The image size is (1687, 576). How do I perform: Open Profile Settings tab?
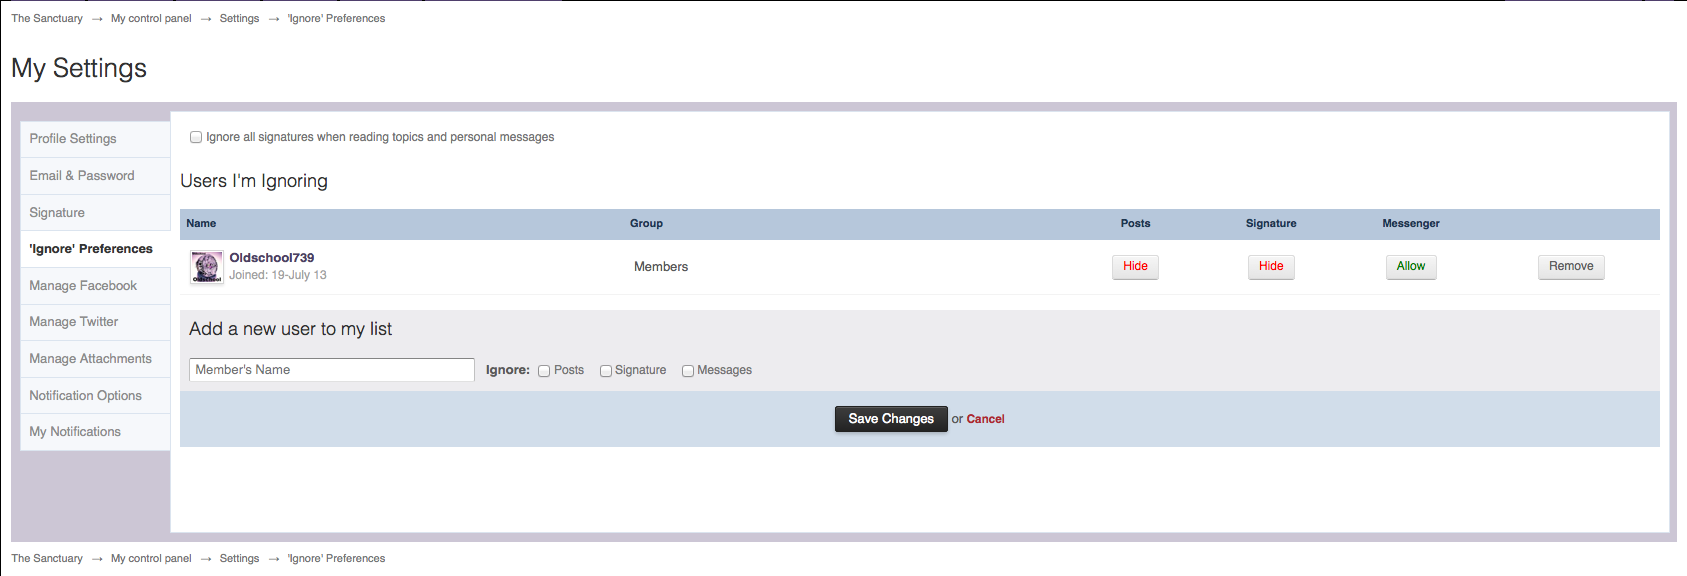[73, 139]
